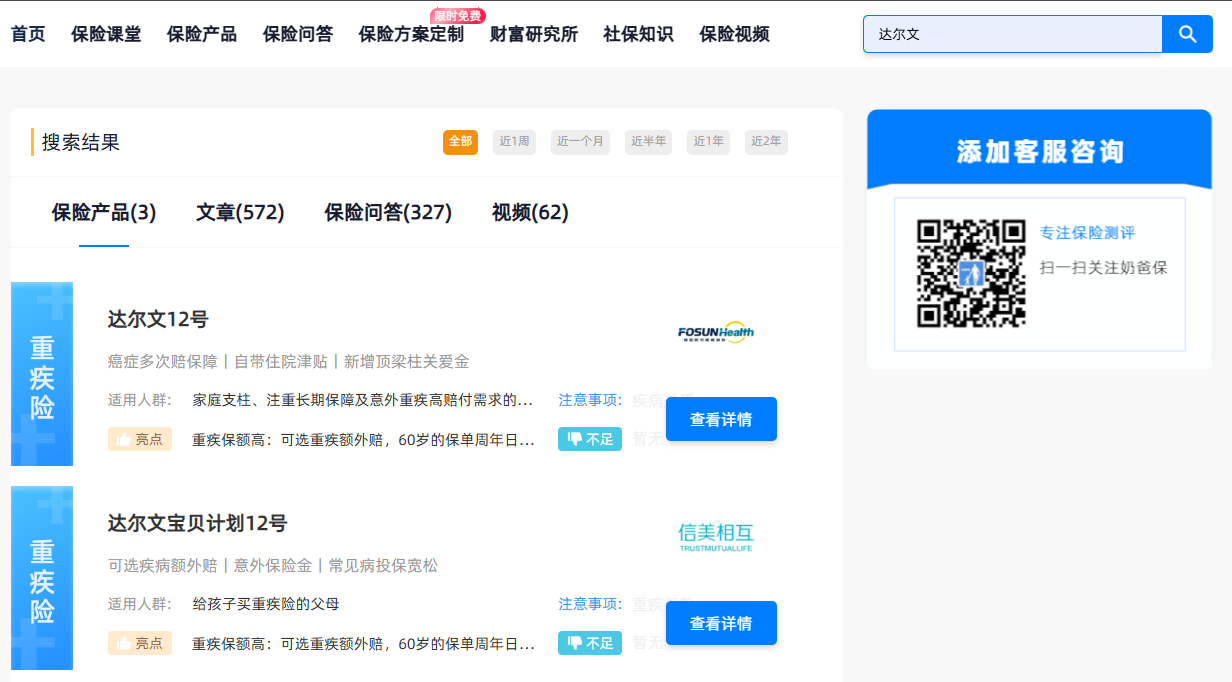Click 查看详情 for 达尔文12号
This screenshot has height=682, width=1232.
pyautogui.click(x=721, y=419)
